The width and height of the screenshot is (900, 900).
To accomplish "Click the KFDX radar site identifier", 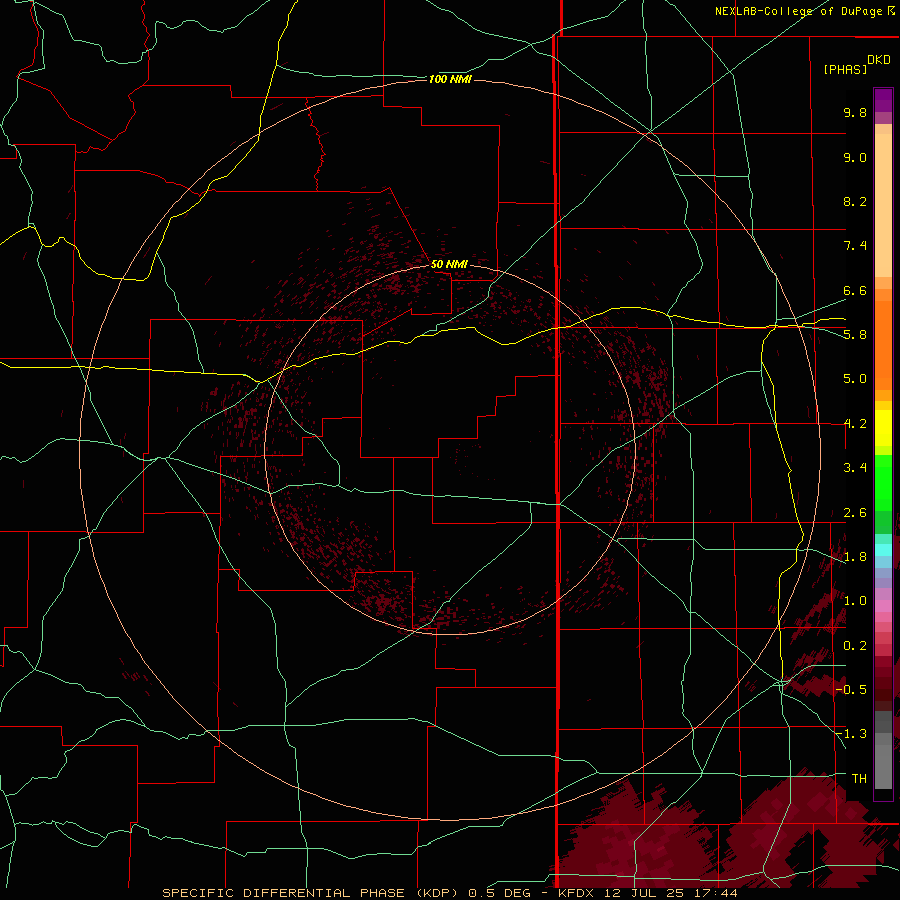I will tap(576, 893).
